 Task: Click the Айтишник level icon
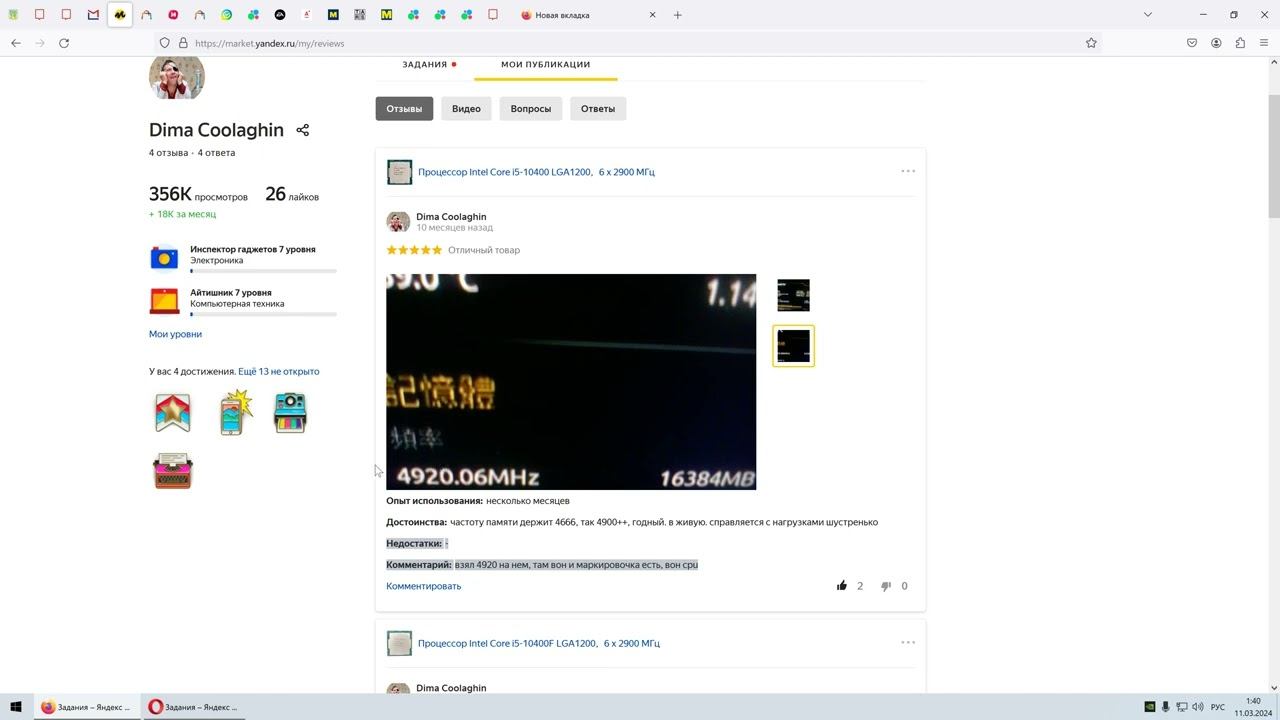tap(164, 300)
